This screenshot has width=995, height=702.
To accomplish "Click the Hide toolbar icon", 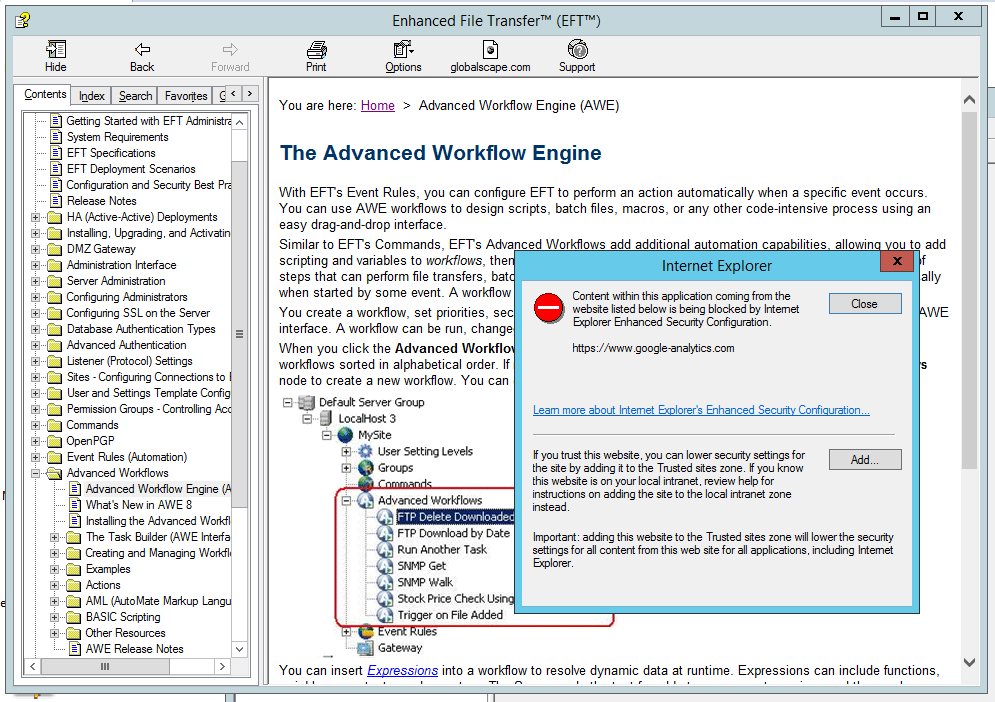I will pos(55,50).
